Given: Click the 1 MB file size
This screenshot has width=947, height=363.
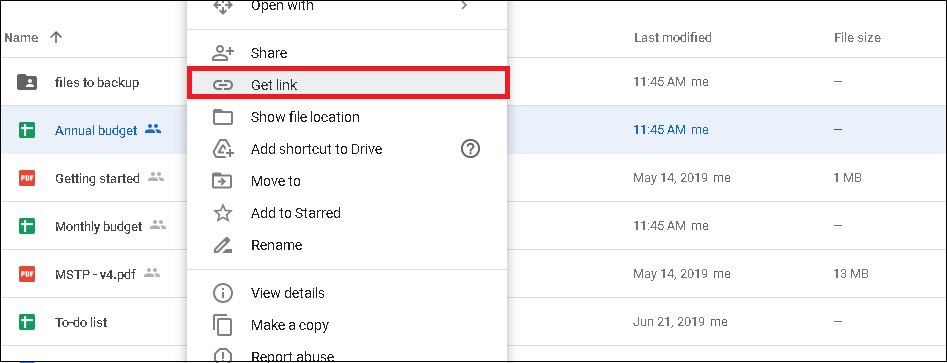Looking at the screenshot, I should click(847, 178).
